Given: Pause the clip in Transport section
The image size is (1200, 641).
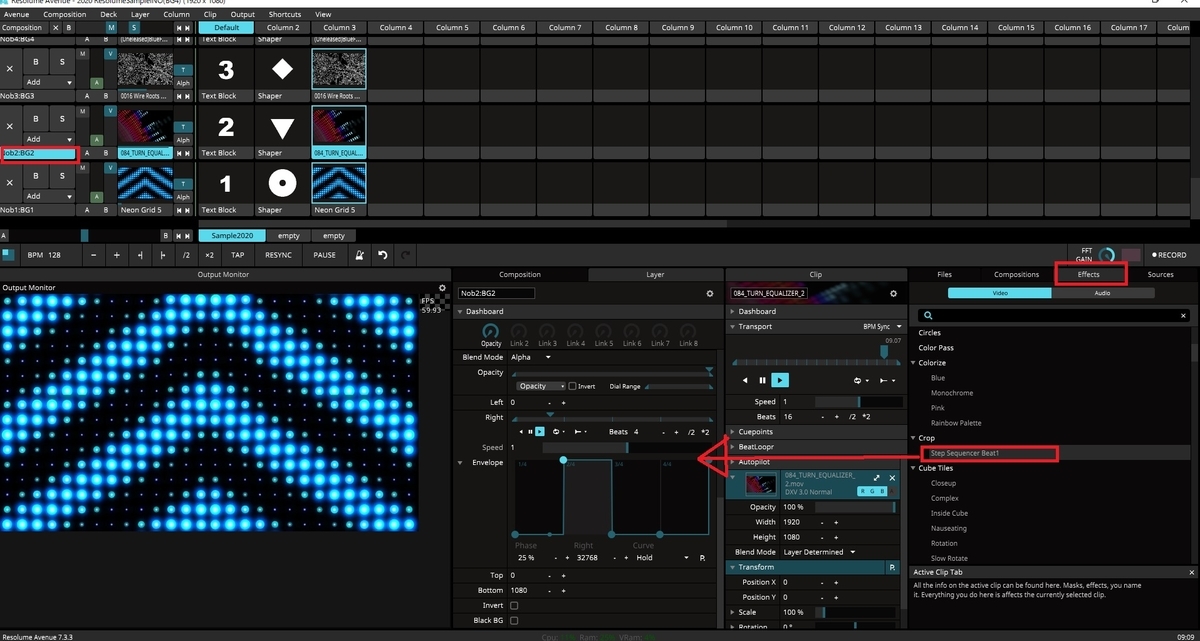Looking at the screenshot, I should tap(762, 380).
